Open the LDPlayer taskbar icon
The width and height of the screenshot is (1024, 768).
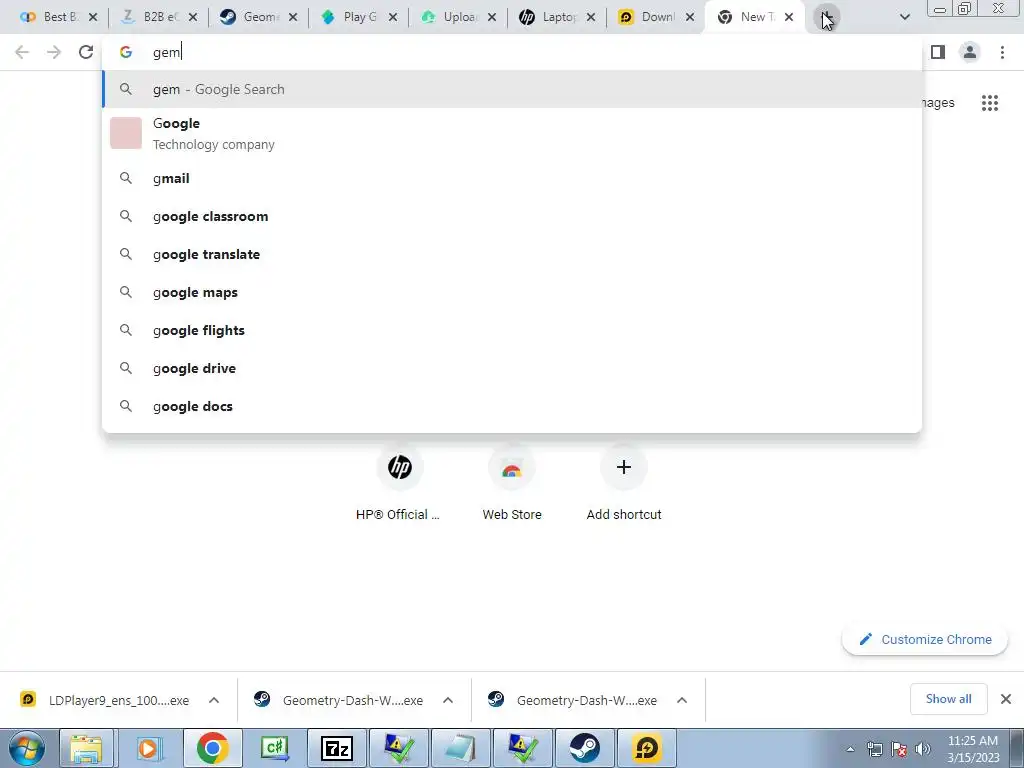(647, 748)
